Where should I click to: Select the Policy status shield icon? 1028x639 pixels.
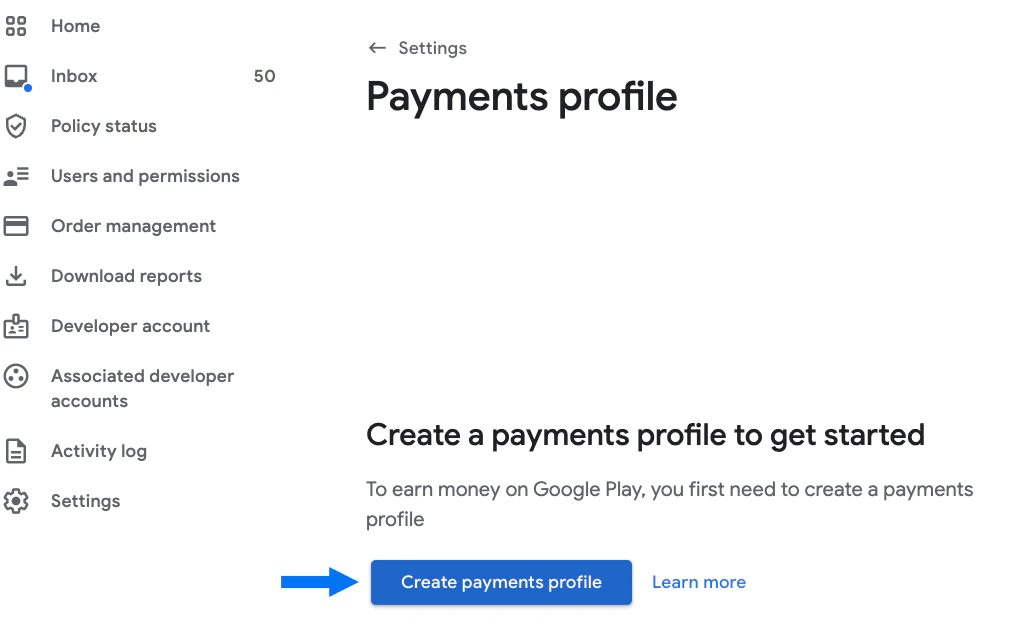point(16,126)
